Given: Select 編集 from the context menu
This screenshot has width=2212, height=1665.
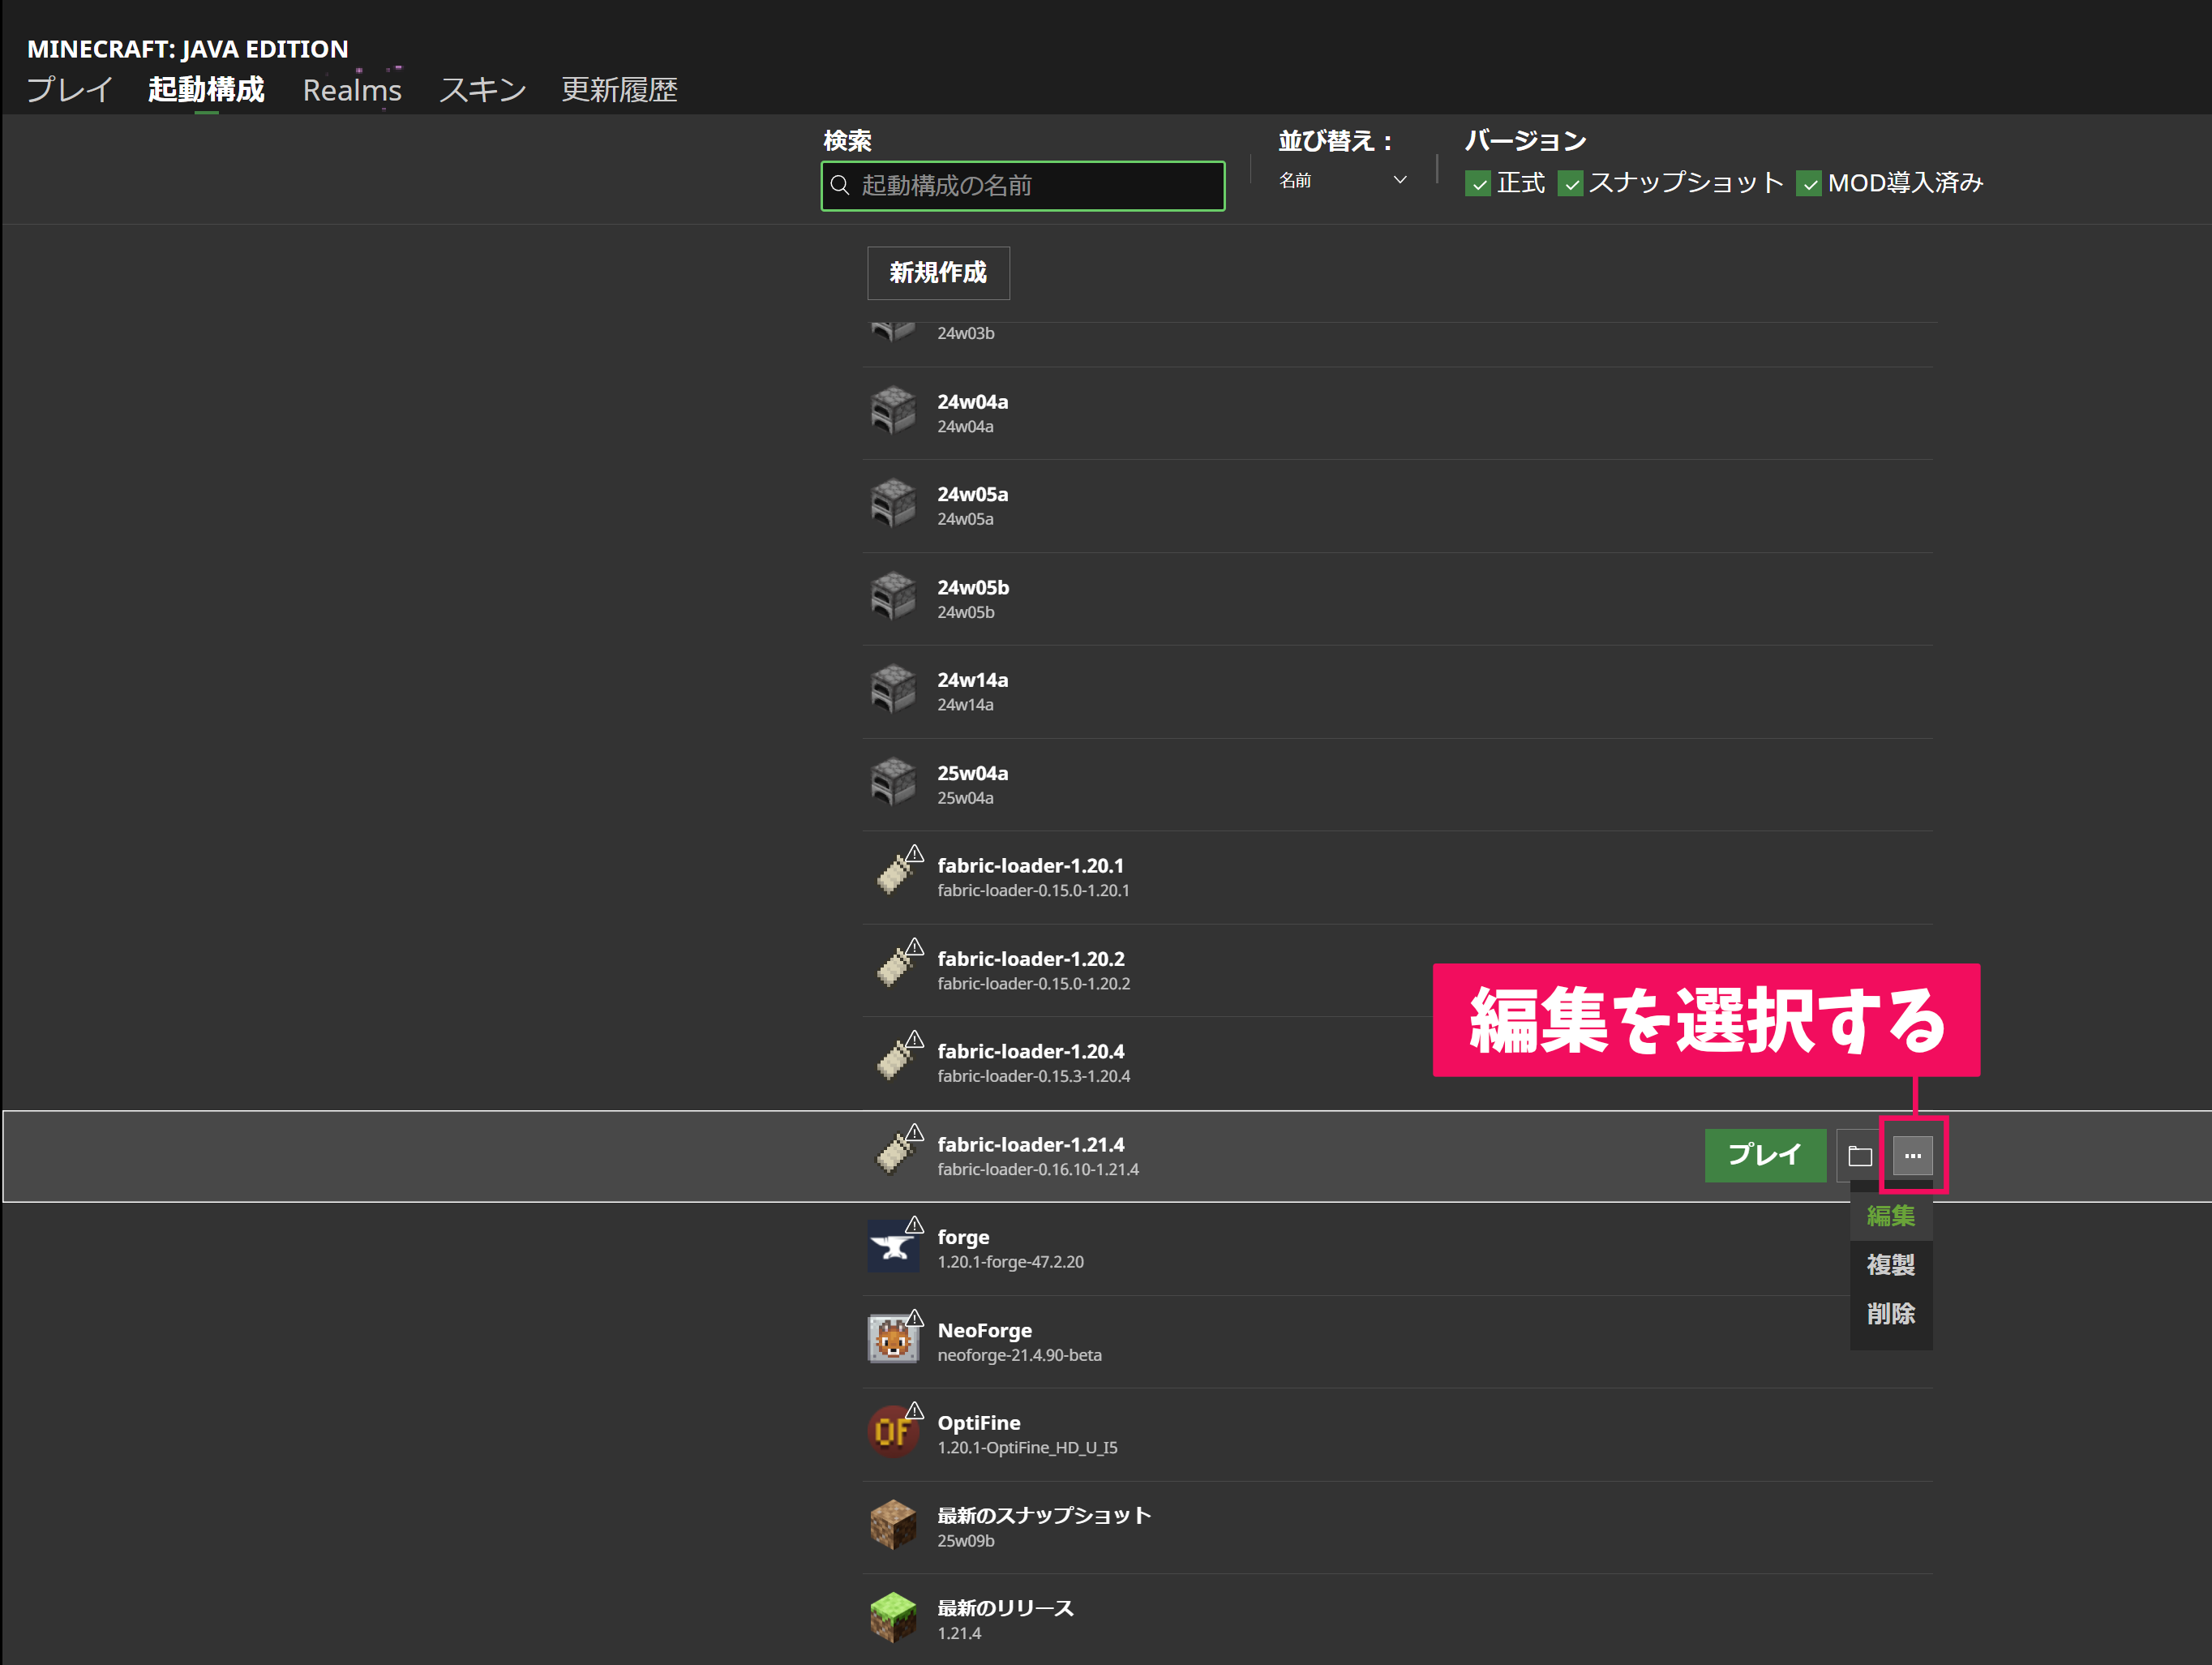Looking at the screenshot, I should (x=1890, y=1216).
